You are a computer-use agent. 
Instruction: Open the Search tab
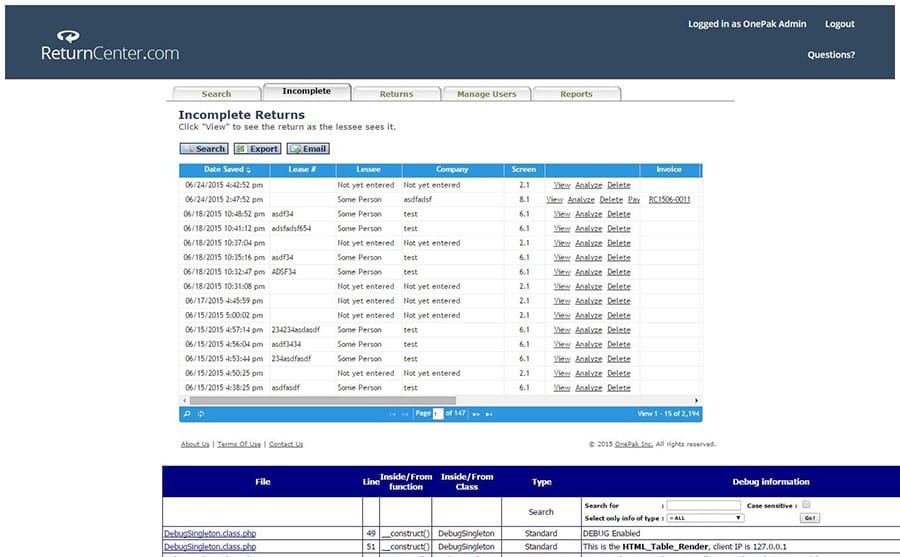click(x=216, y=94)
